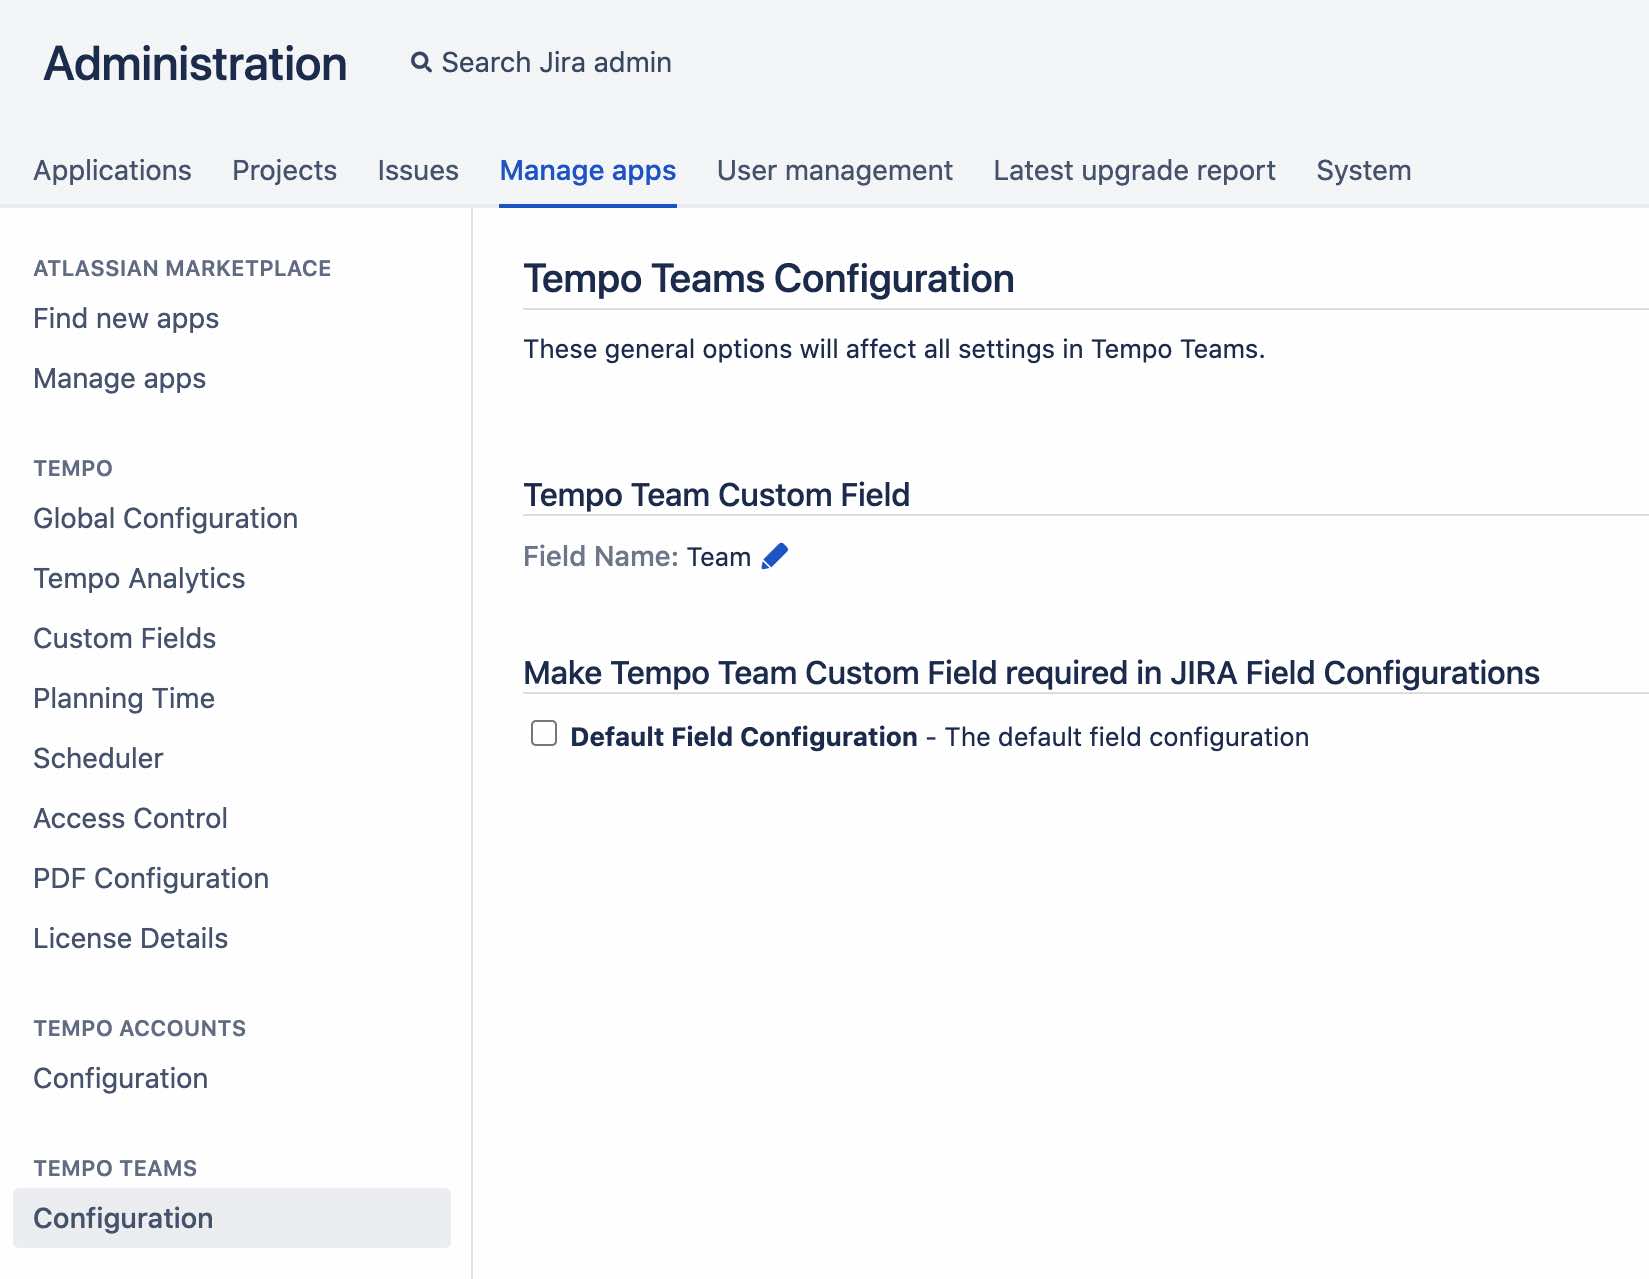The image size is (1649, 1279).
Task: Open Find new apps in sidebar
Action: point(126,319)
